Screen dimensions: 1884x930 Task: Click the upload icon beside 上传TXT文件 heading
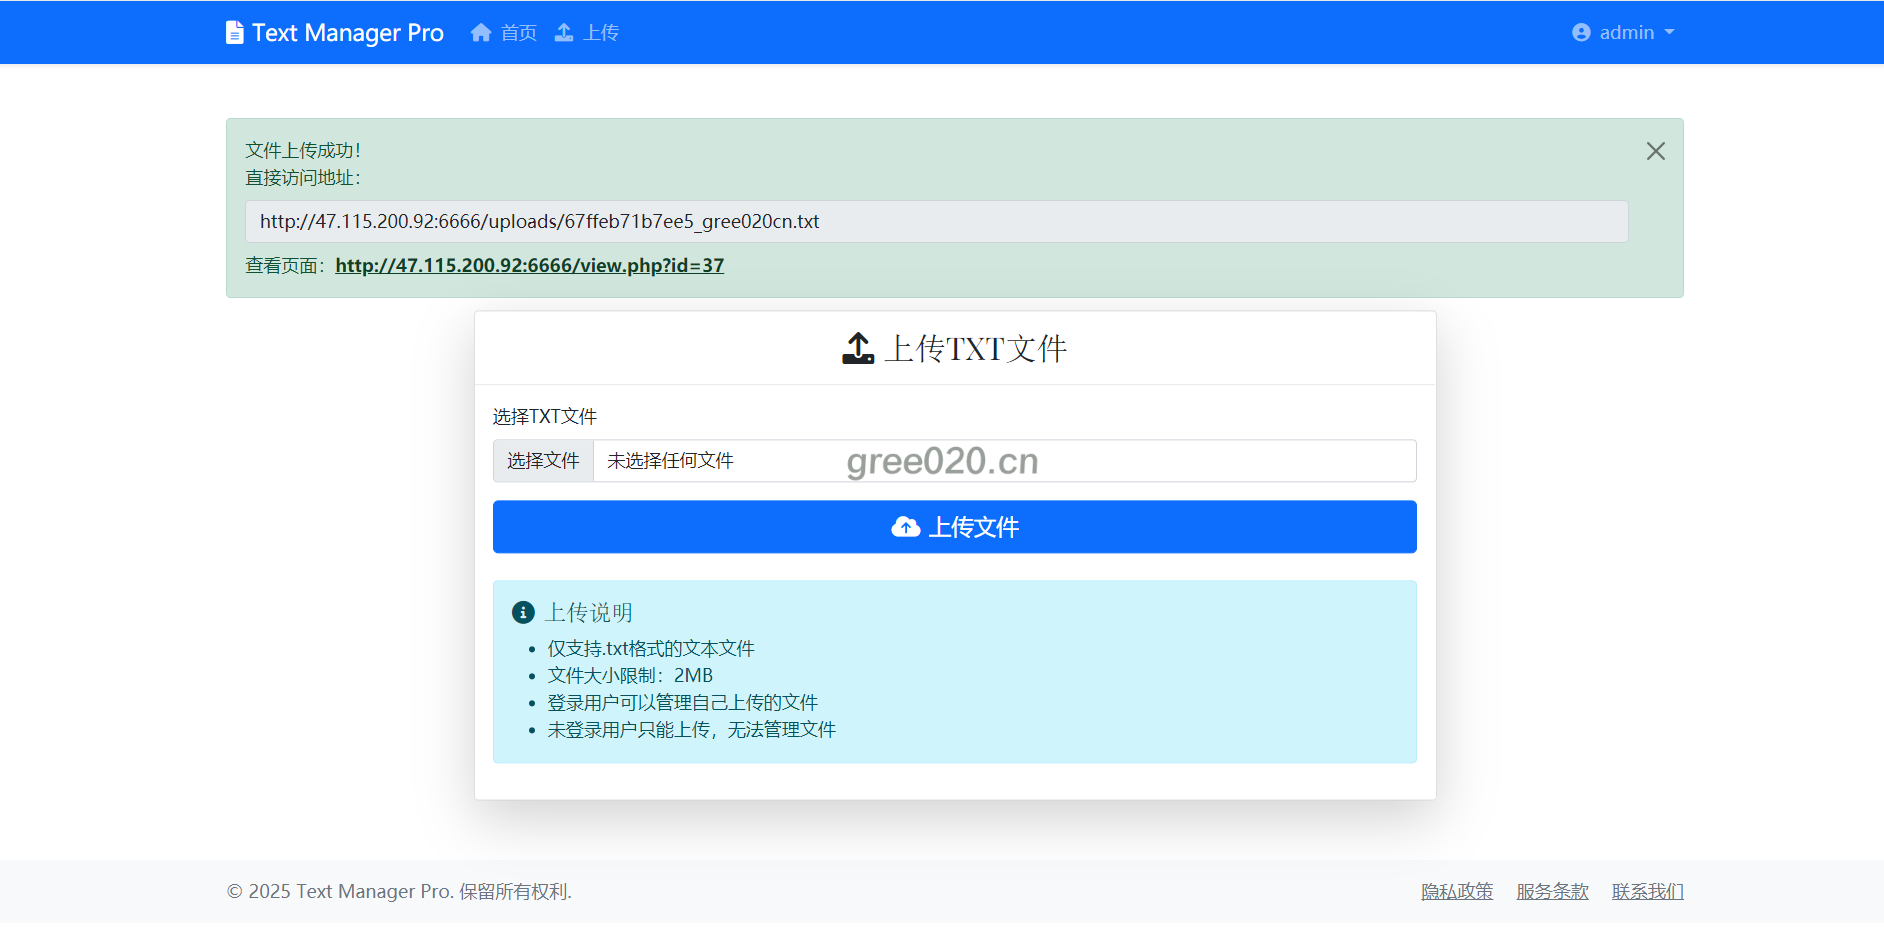pyautogui.click(x=858, y=348)
